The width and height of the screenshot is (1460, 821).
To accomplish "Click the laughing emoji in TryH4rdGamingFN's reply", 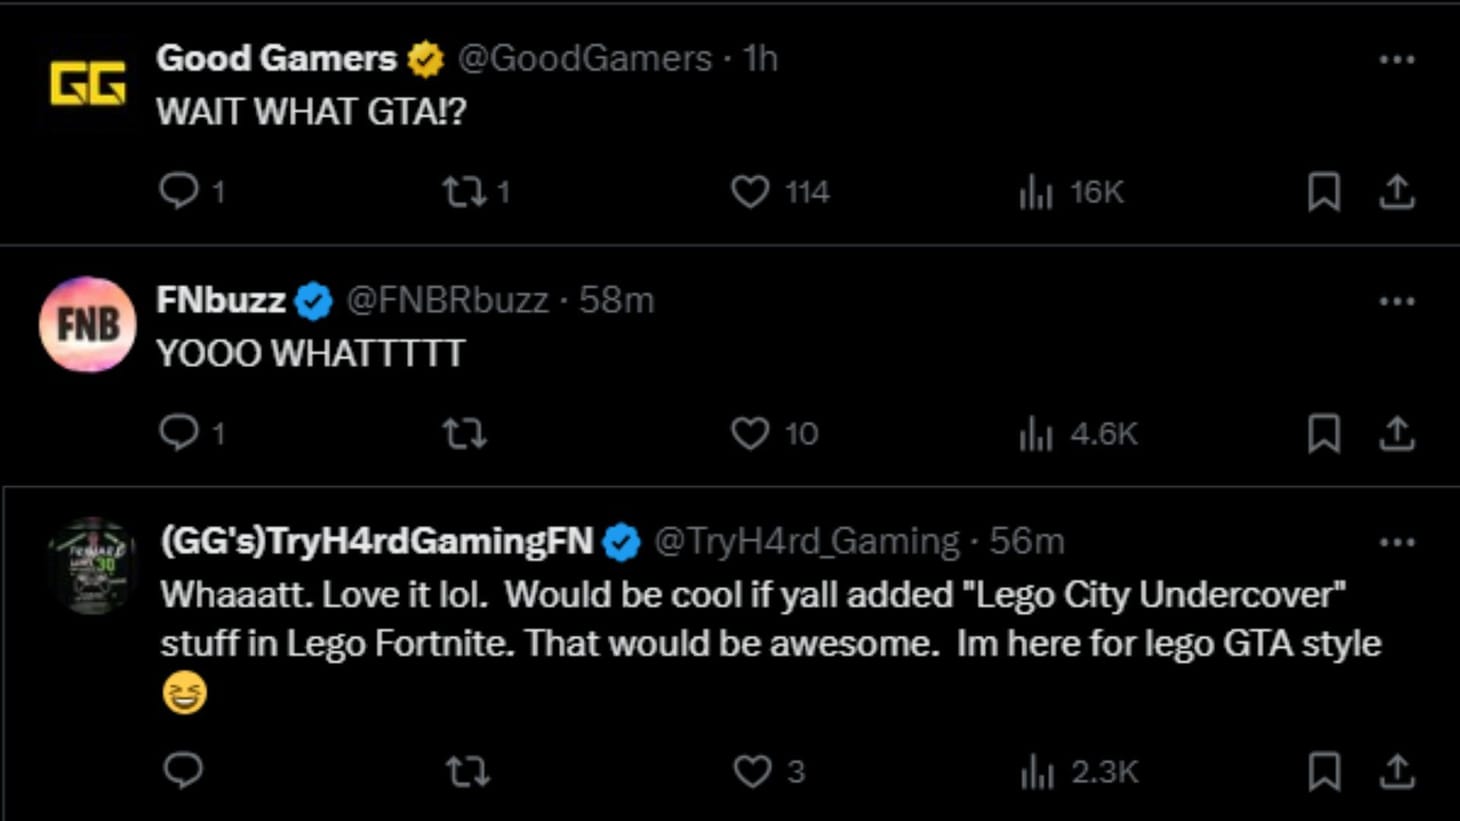I will click(185, 694).
